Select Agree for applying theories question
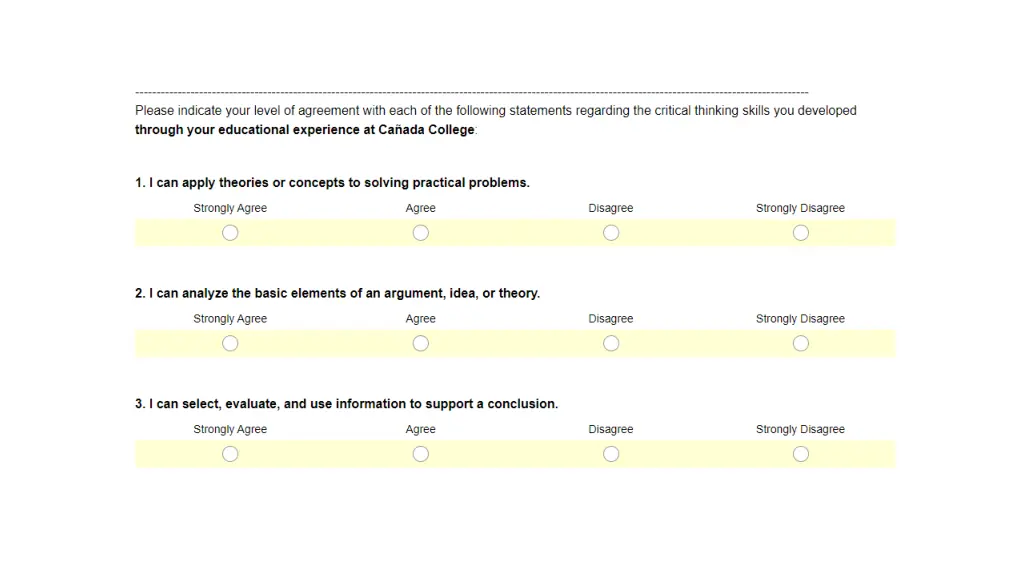 click(421, 232)
